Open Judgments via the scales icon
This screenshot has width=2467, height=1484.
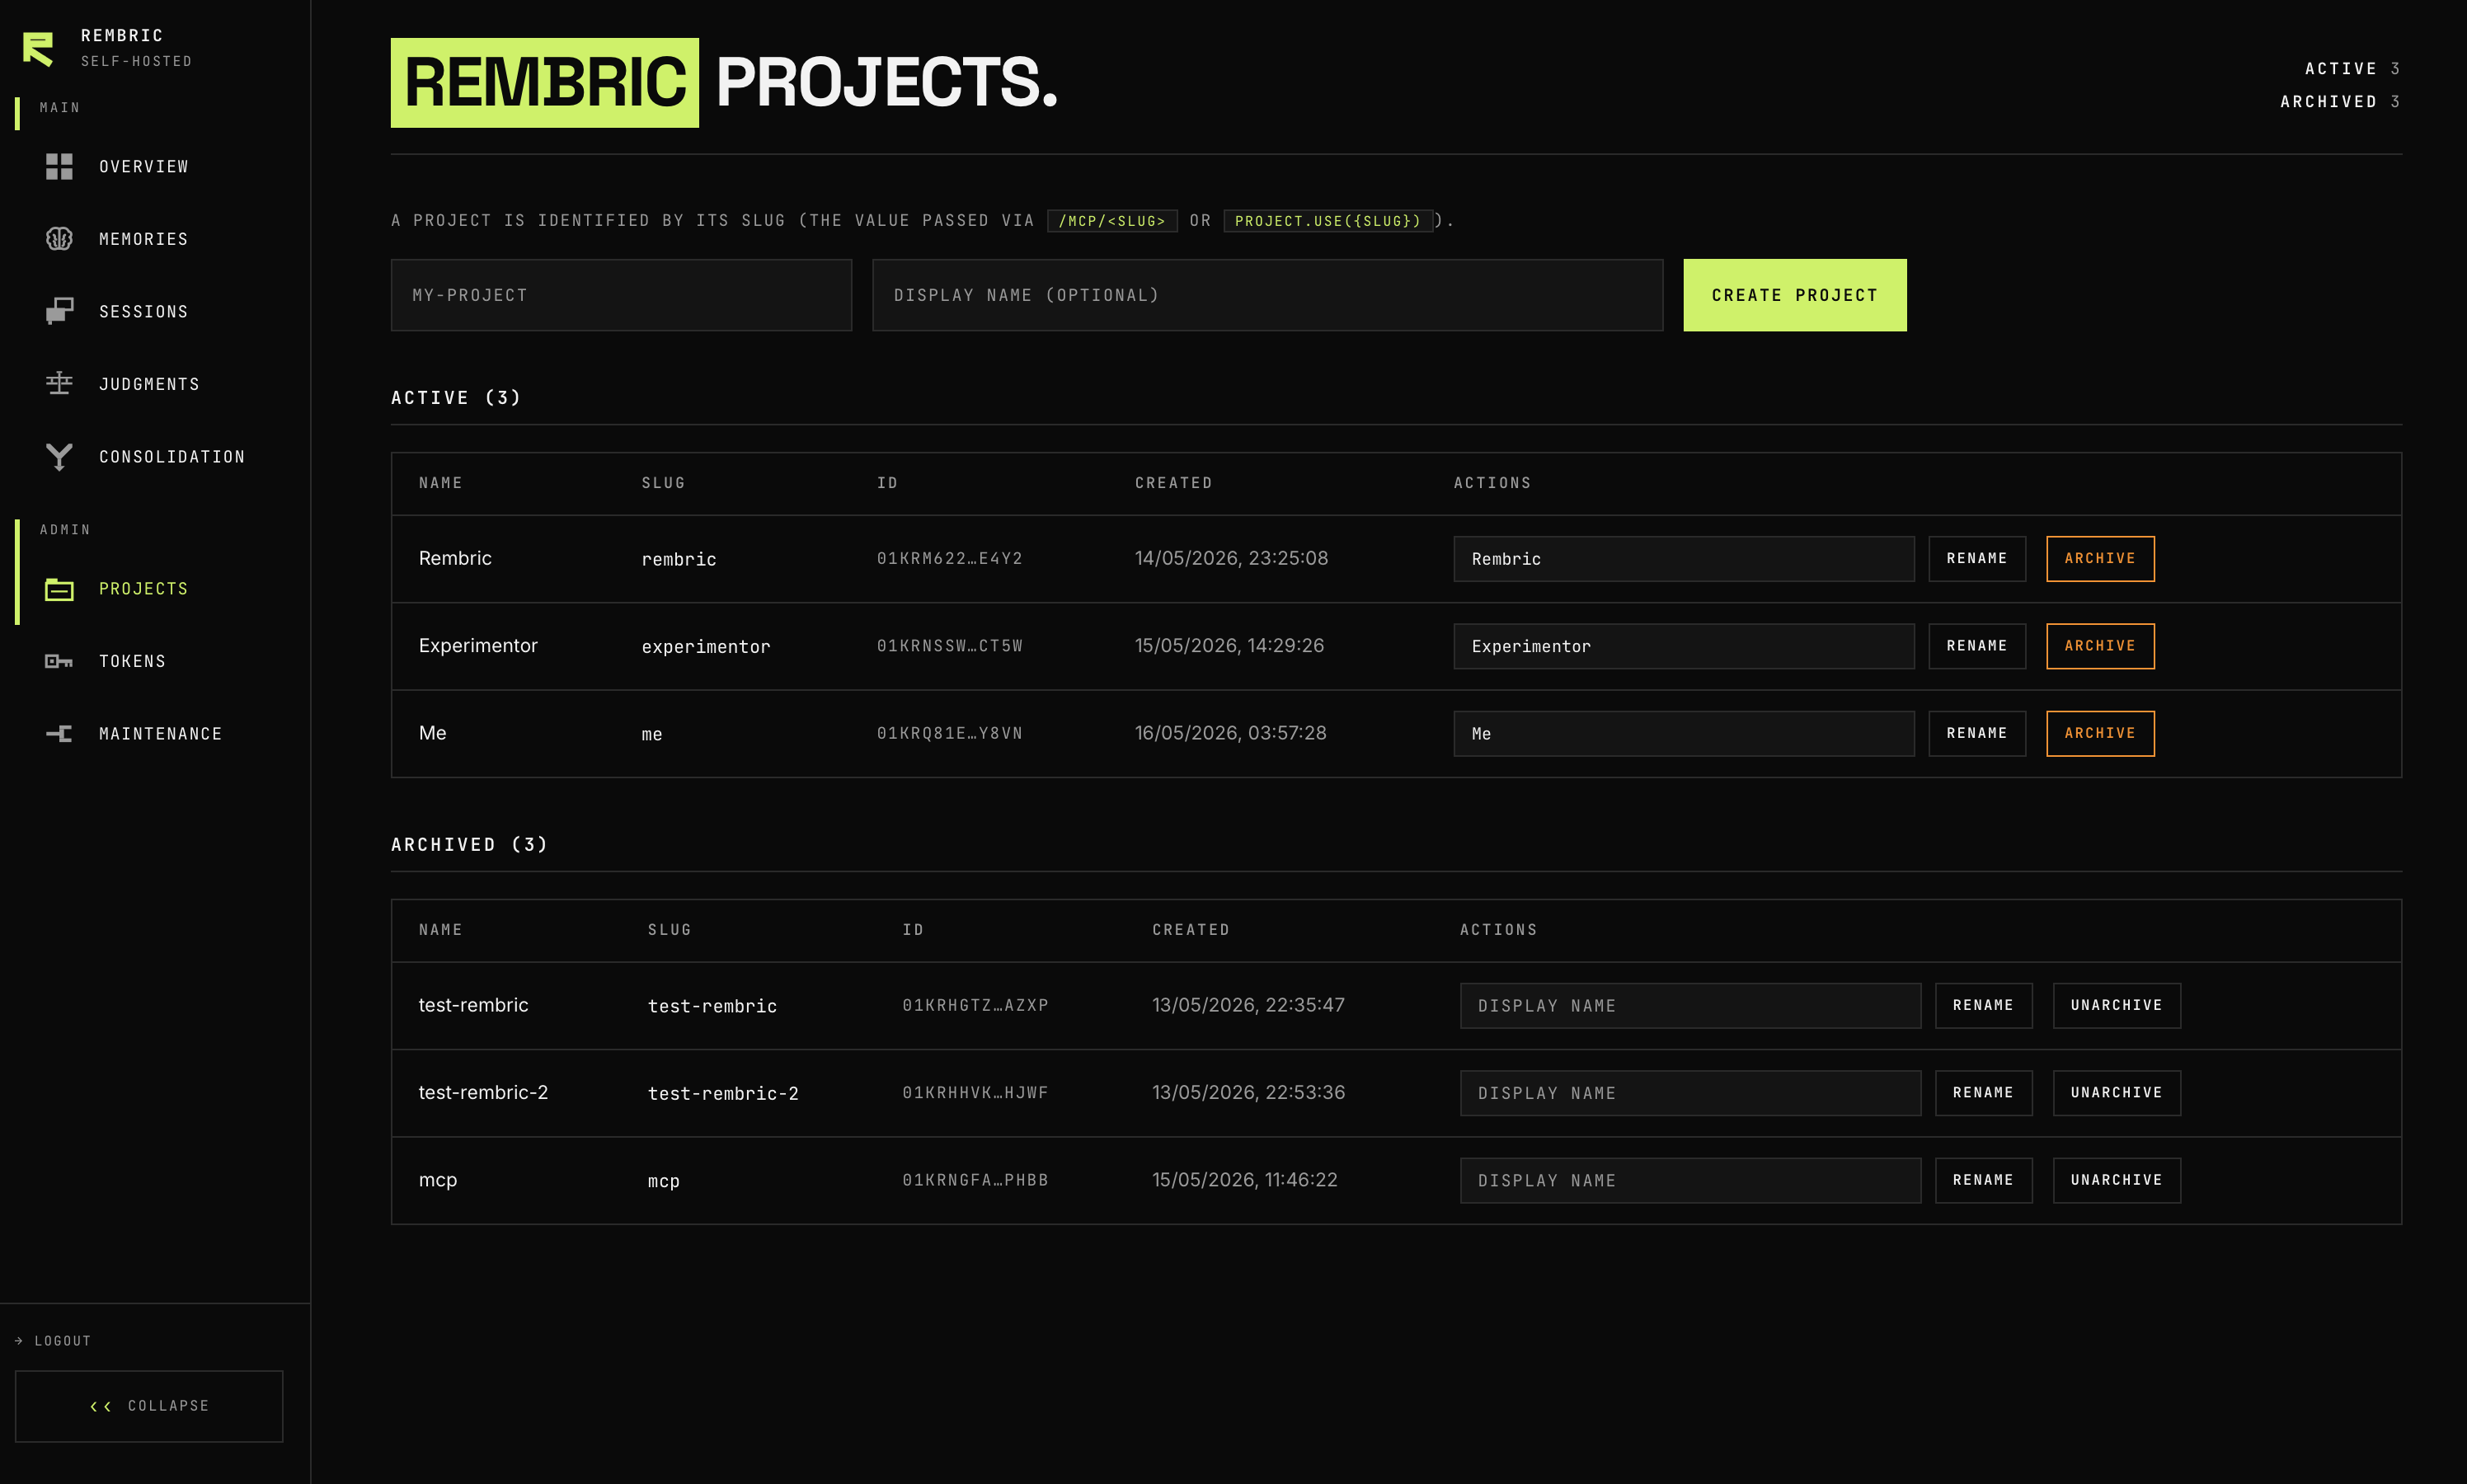(x=59, y=384)
